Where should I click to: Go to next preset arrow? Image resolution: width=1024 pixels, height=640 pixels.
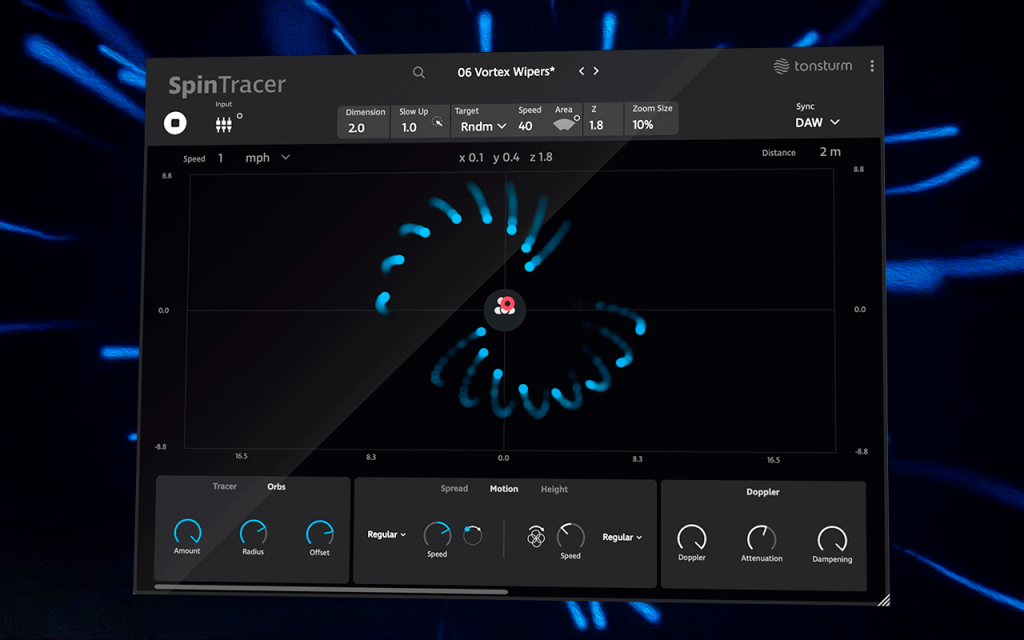click(x=596, y=71)
